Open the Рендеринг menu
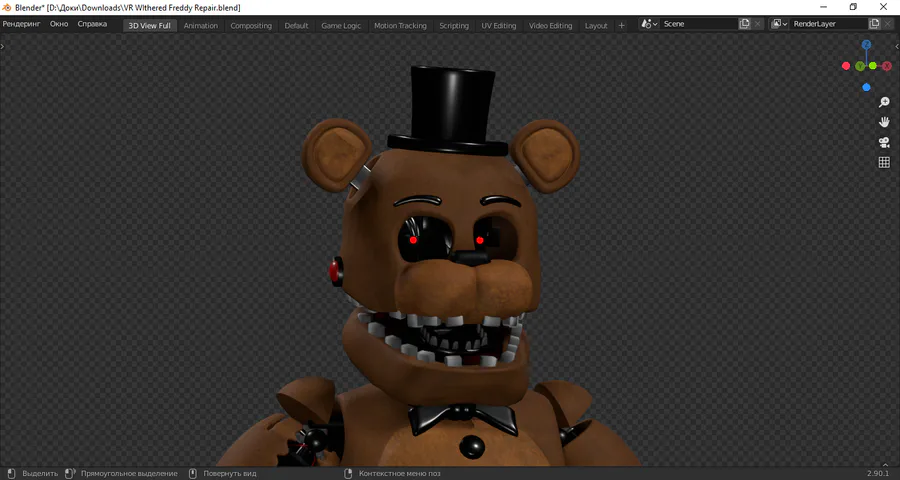The image size is (900, 480). 22,24
